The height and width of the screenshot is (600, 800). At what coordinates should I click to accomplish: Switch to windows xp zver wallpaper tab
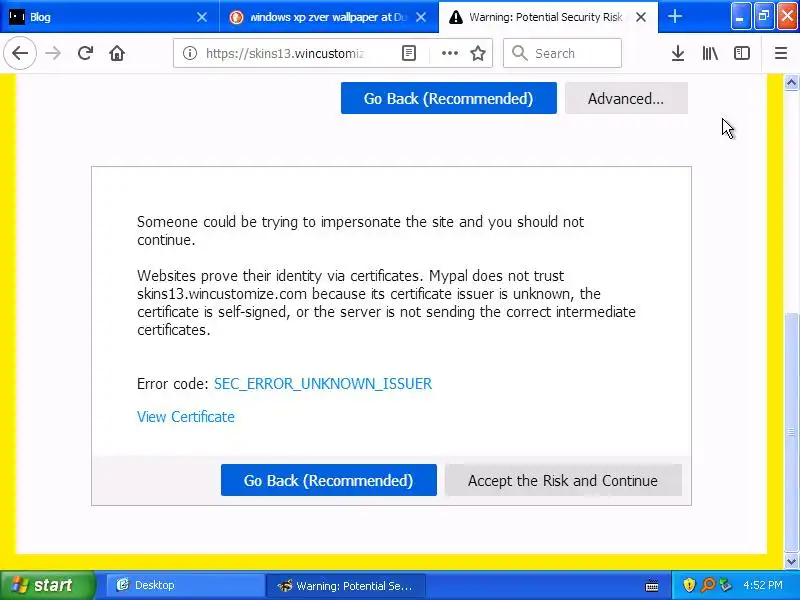click(x=329, y=17)
